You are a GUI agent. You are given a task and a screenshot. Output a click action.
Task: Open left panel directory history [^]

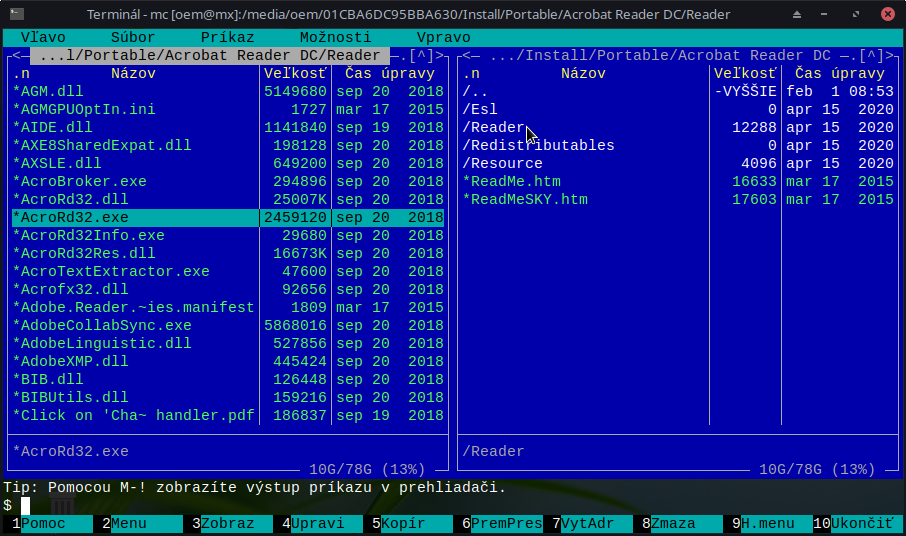tap(421, 55)
